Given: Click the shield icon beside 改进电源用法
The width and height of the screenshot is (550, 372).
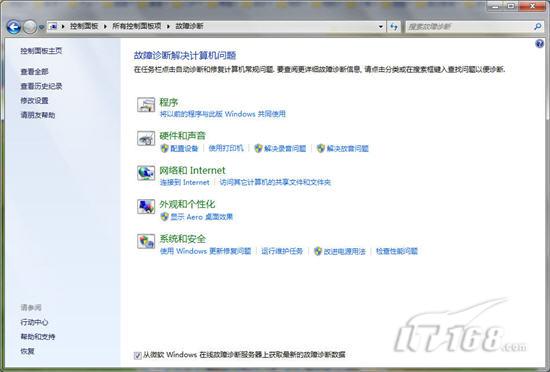Looking at the screenshot, I should click(318, 251).
